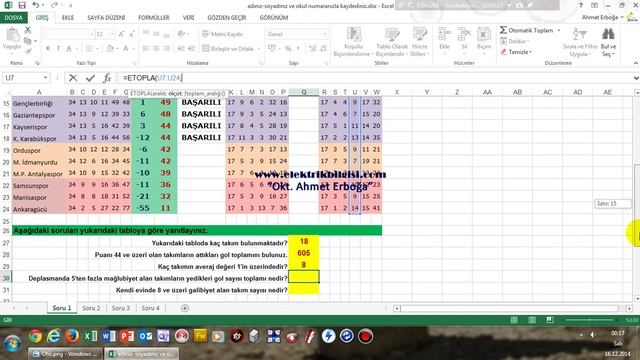Switch to Normal view in status bar
640x360 pixels.
[514, 320]
